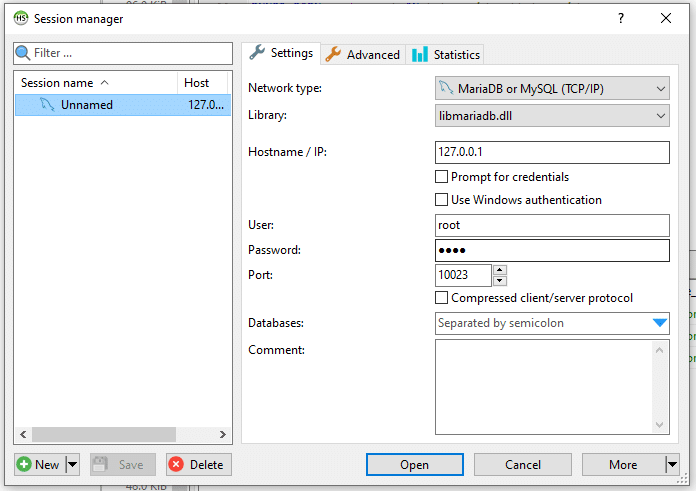
Task: Click the wrench icon on Settings tab
Action: click(x=257, y=52)
